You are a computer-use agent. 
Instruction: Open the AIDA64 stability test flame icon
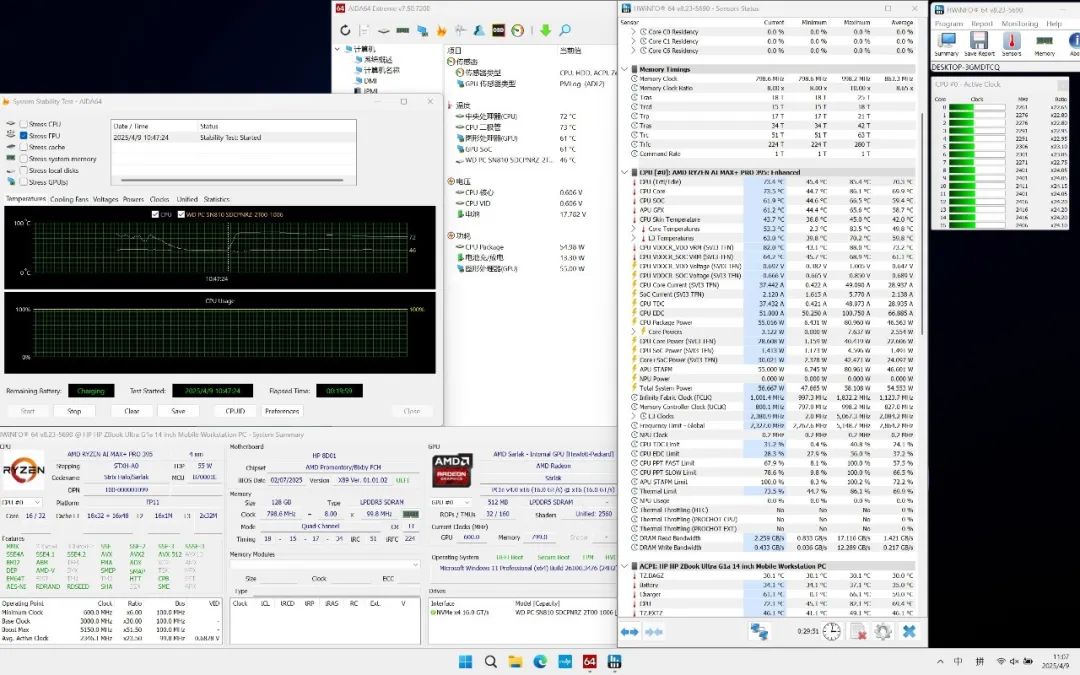click(x=442, y=30)
